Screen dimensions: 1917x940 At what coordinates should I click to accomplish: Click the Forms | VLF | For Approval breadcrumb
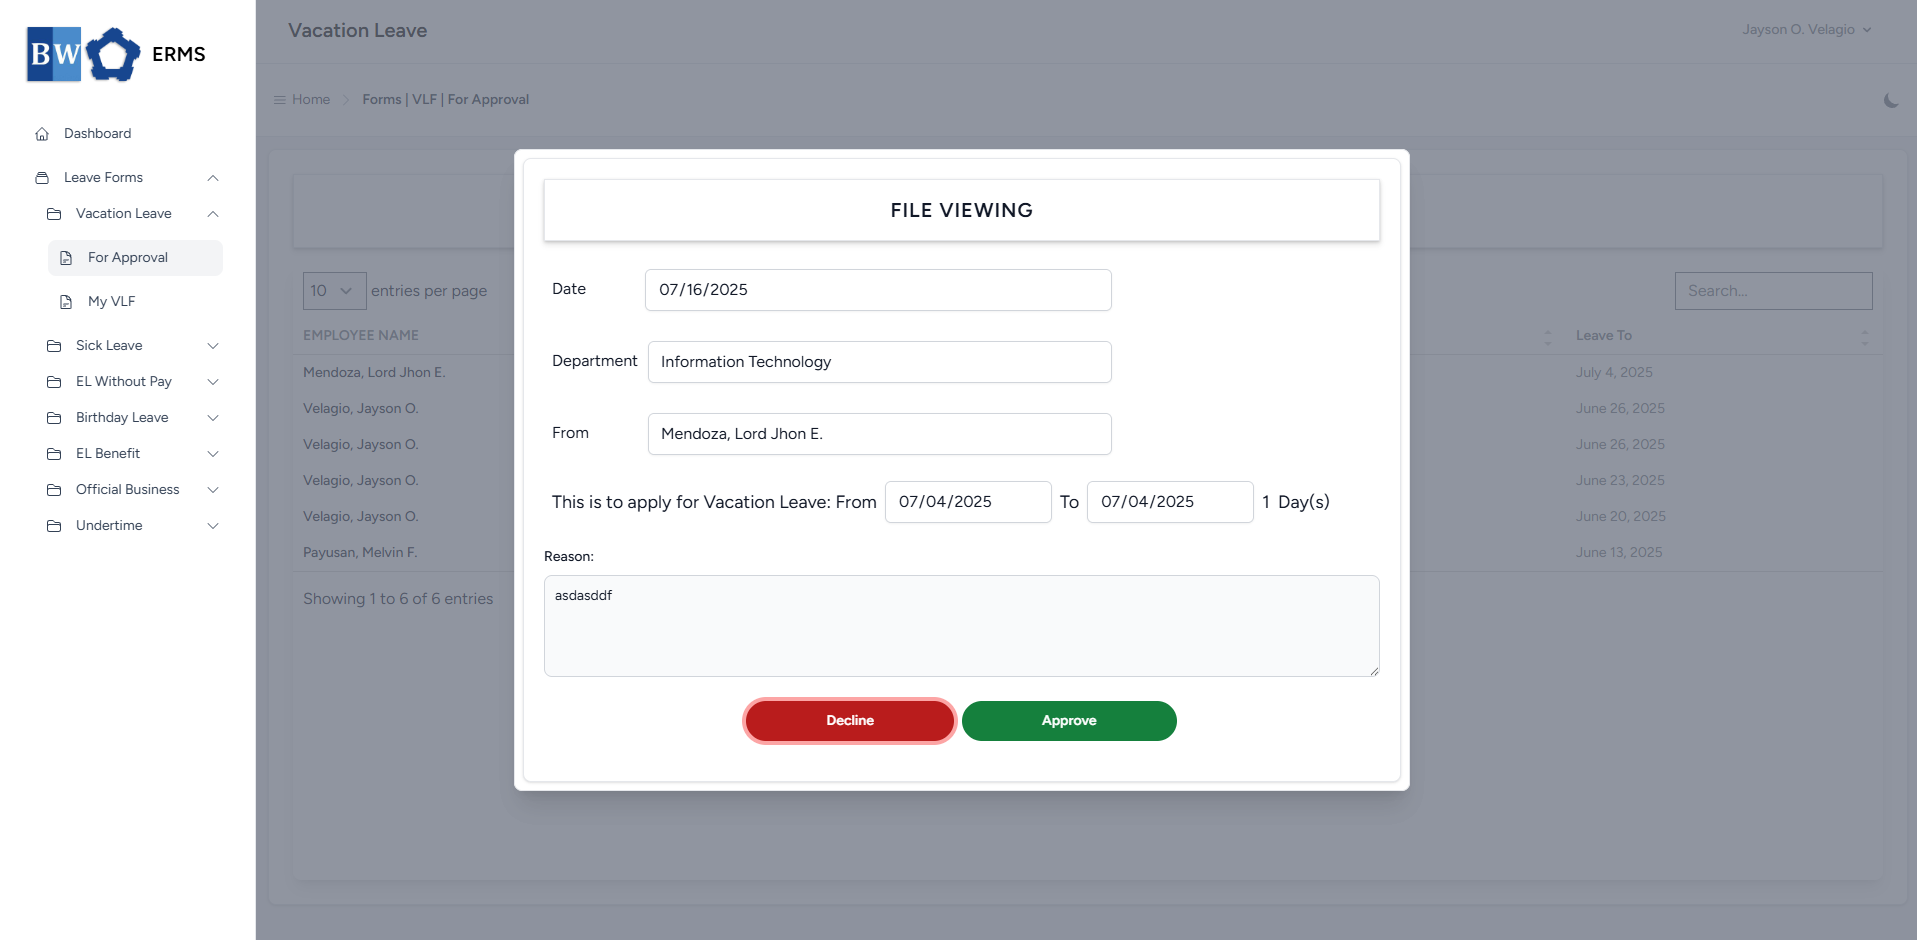point(445,100)
